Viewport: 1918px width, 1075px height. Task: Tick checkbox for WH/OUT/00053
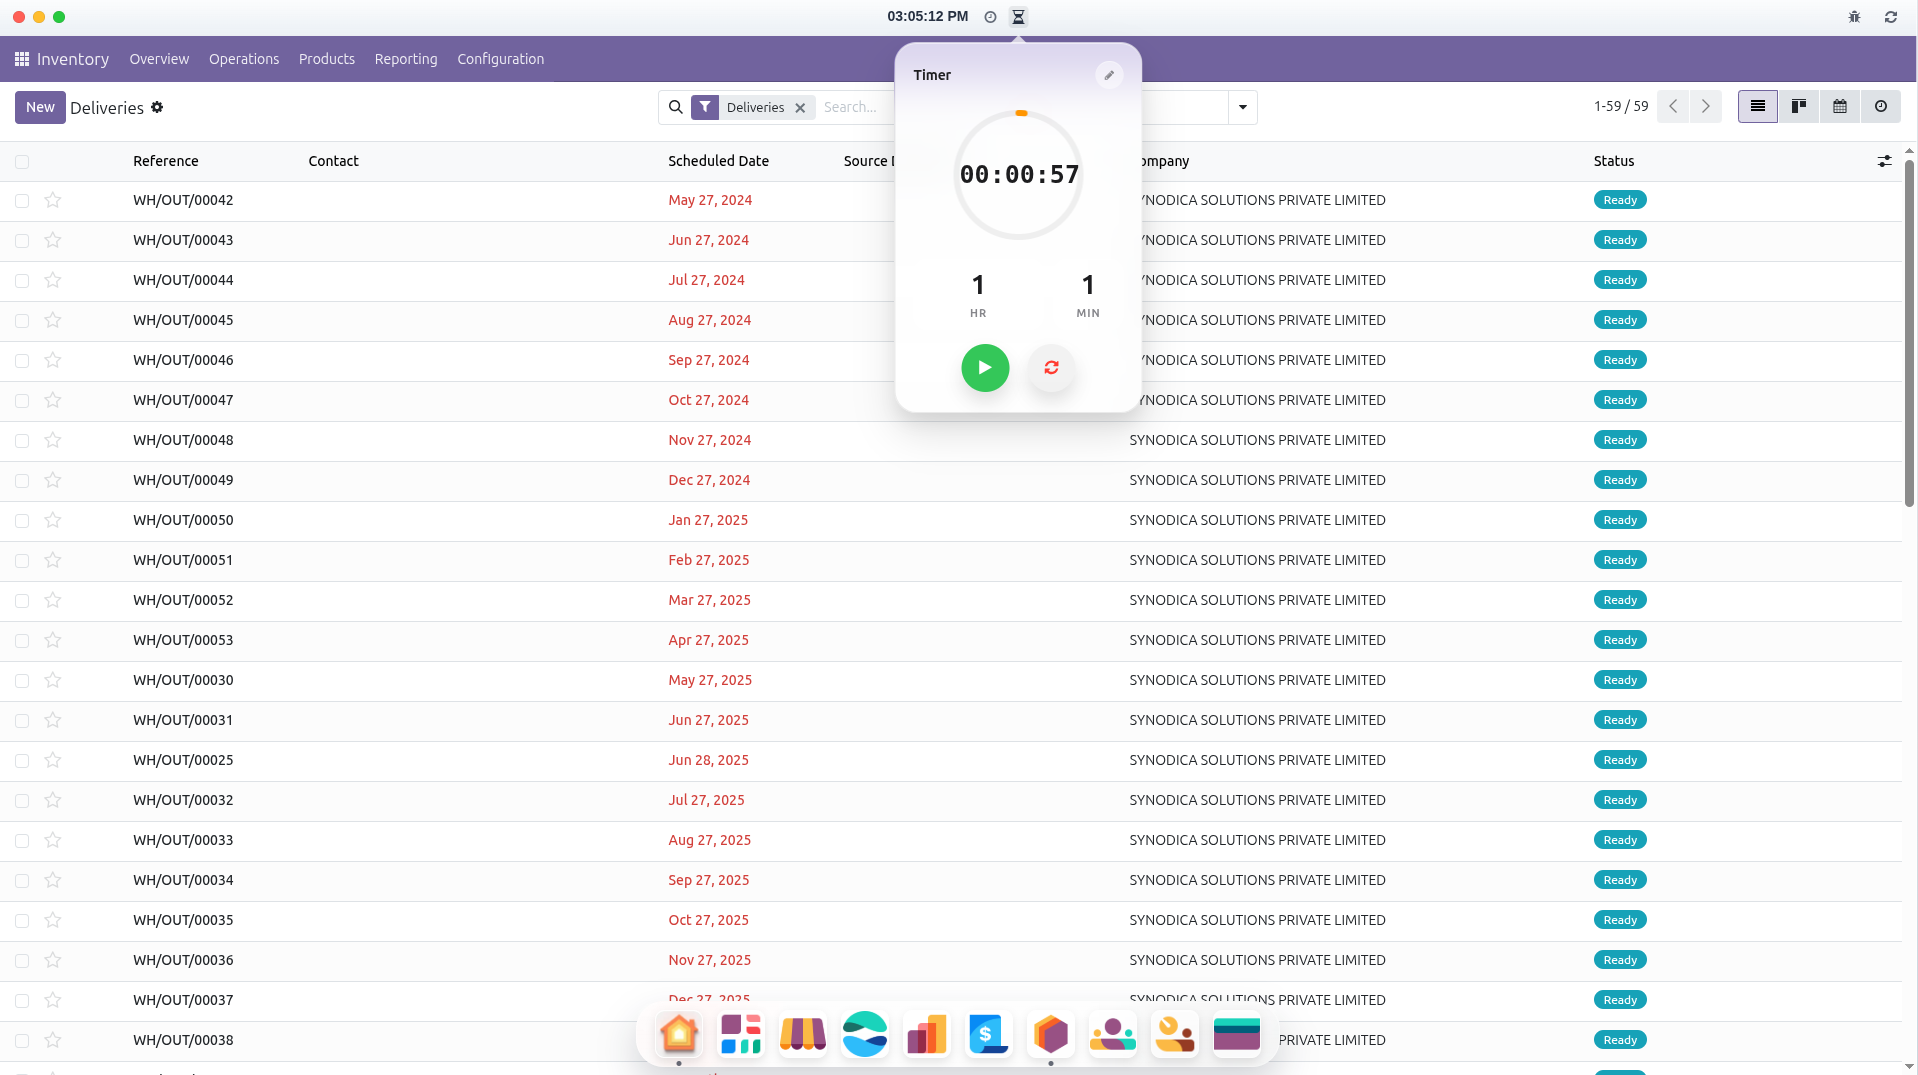pos(22,641)
